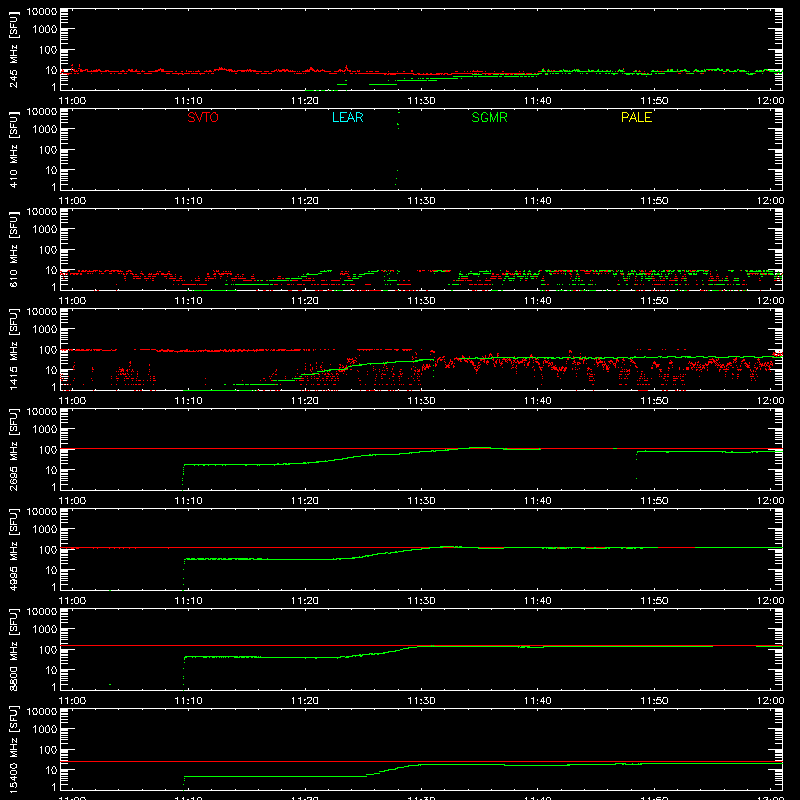Click the 100 tick of 2695 MHz panel
800x800 pixels.
tap(48, 450)
